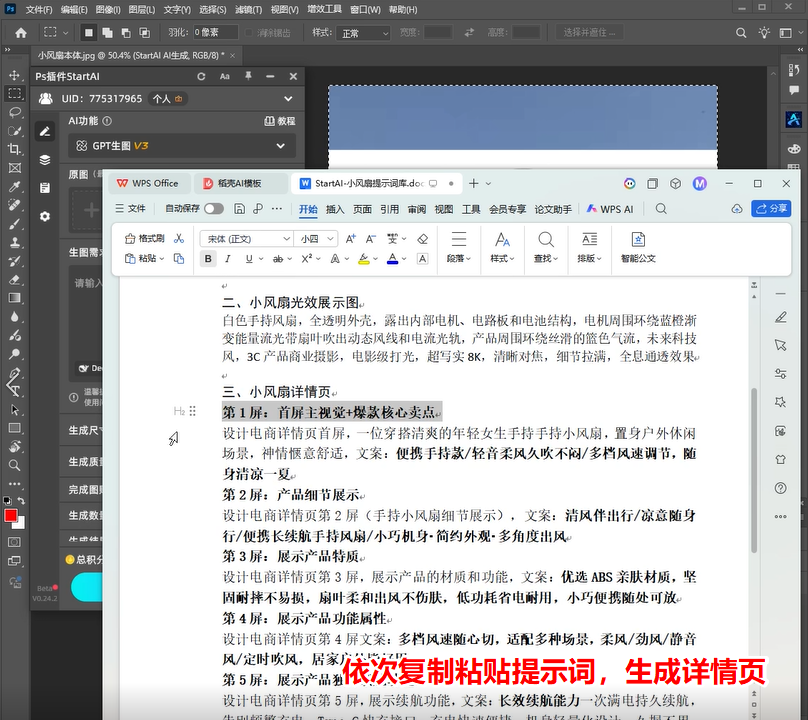The height and width of the screenshot is (720, 808).
Task: Open Photoshop 滤镜(T) menu
Action: tap(248, 9)
